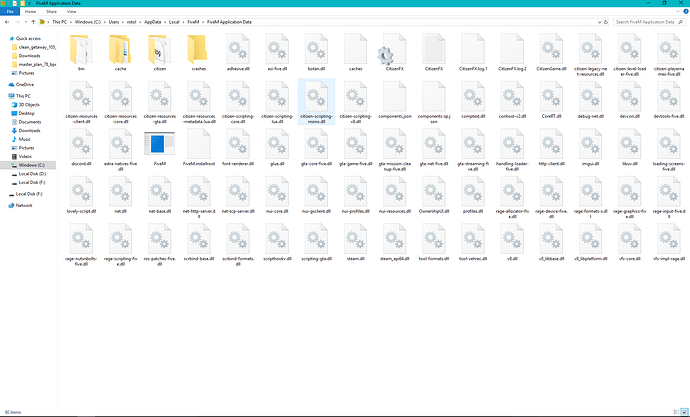
Task: Select the lovely-script.dll file
Action: 81,195
